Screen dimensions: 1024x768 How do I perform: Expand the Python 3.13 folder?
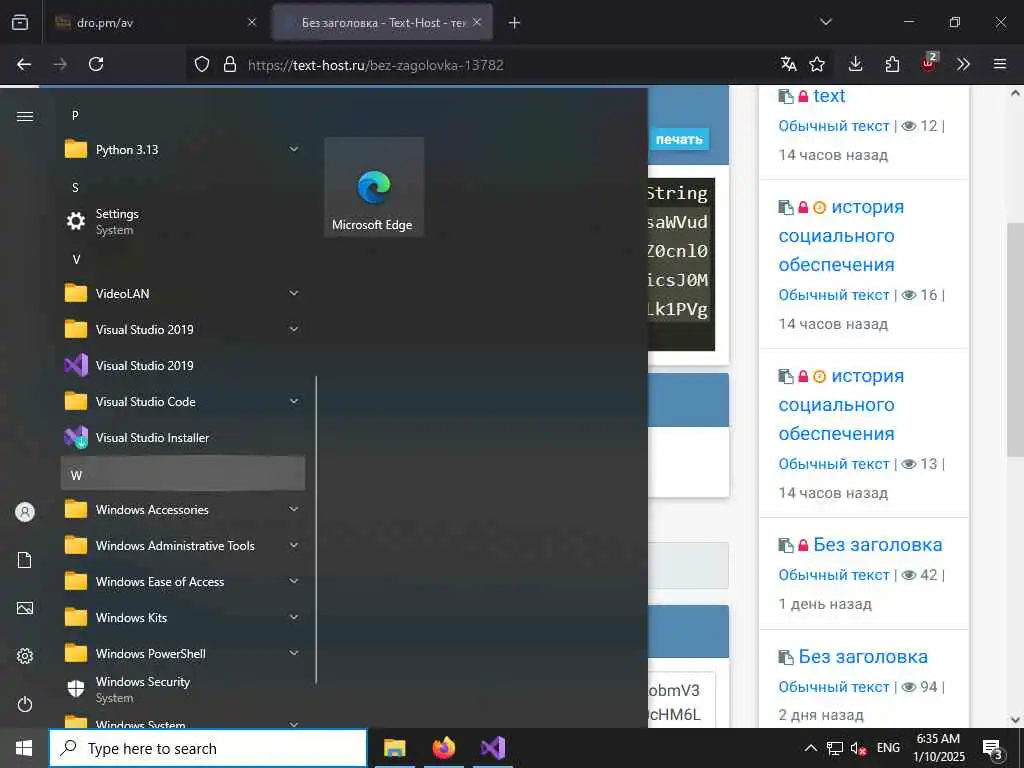point(183,150)
